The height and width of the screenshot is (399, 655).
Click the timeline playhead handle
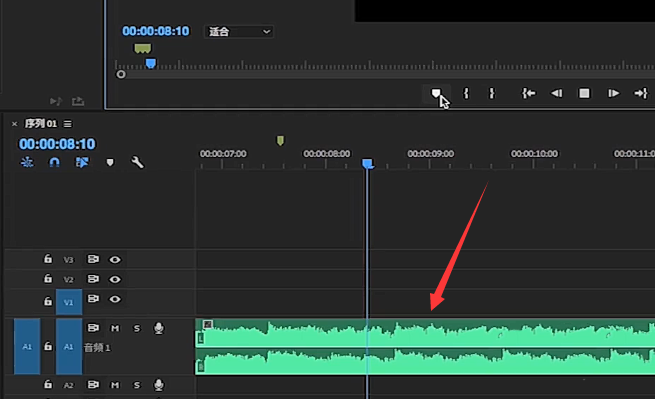click(x=368, y=163)
